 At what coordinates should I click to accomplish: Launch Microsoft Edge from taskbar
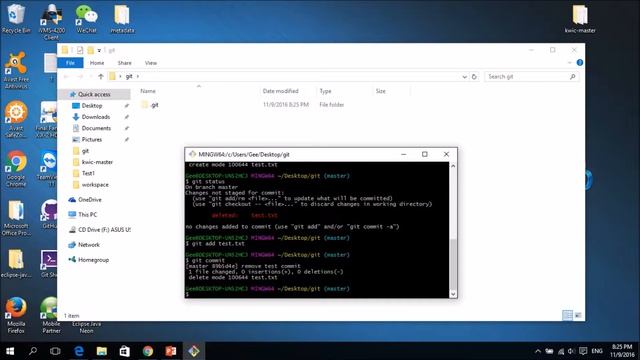tap(79, 351)
